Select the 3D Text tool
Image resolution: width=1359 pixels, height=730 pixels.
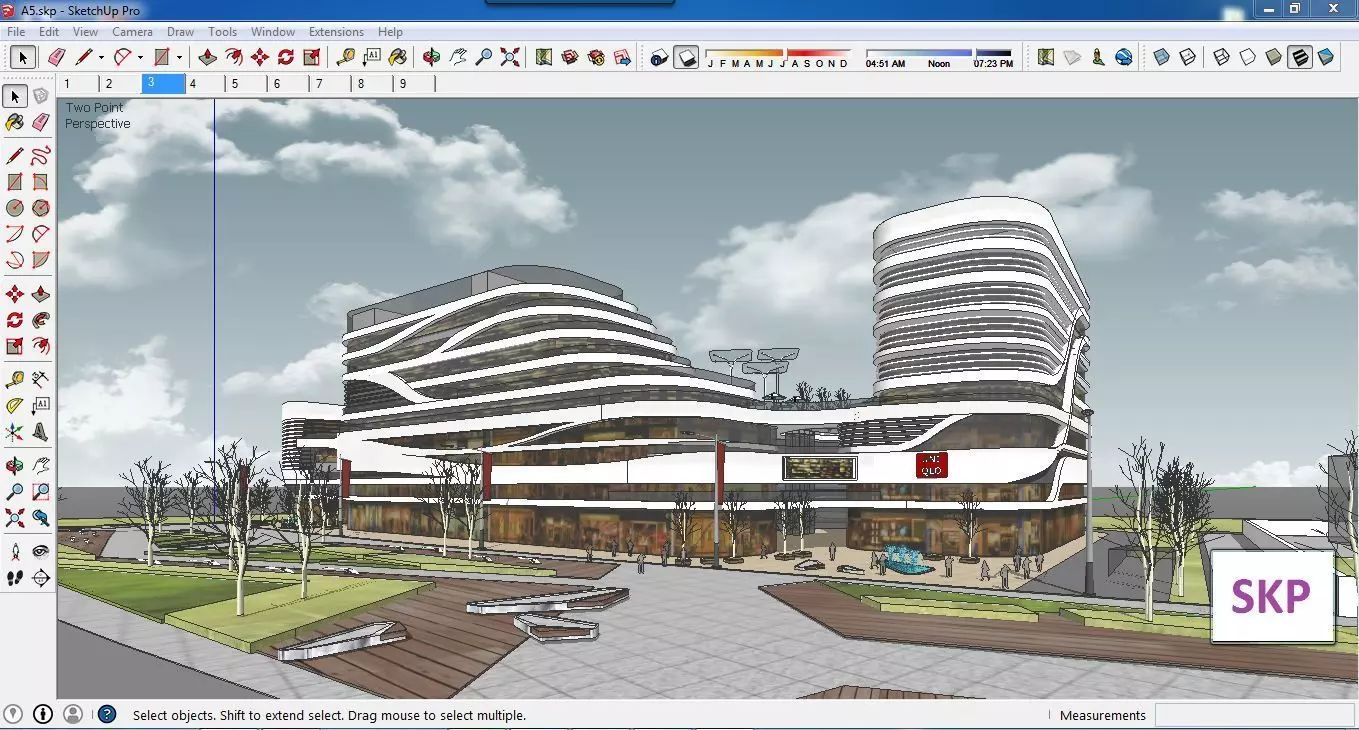[41, 432]
